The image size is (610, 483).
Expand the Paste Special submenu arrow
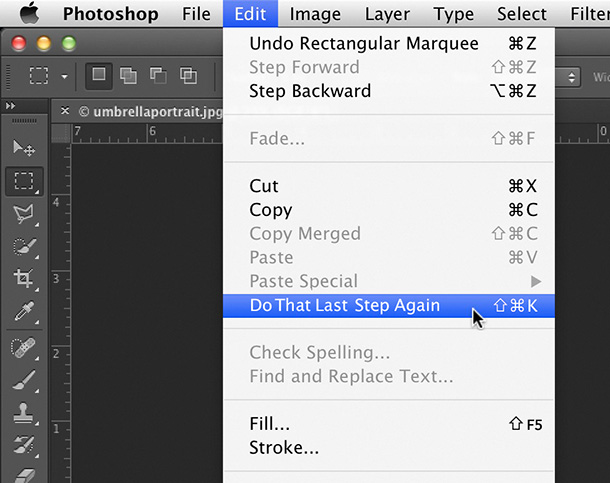pos(536,281)
